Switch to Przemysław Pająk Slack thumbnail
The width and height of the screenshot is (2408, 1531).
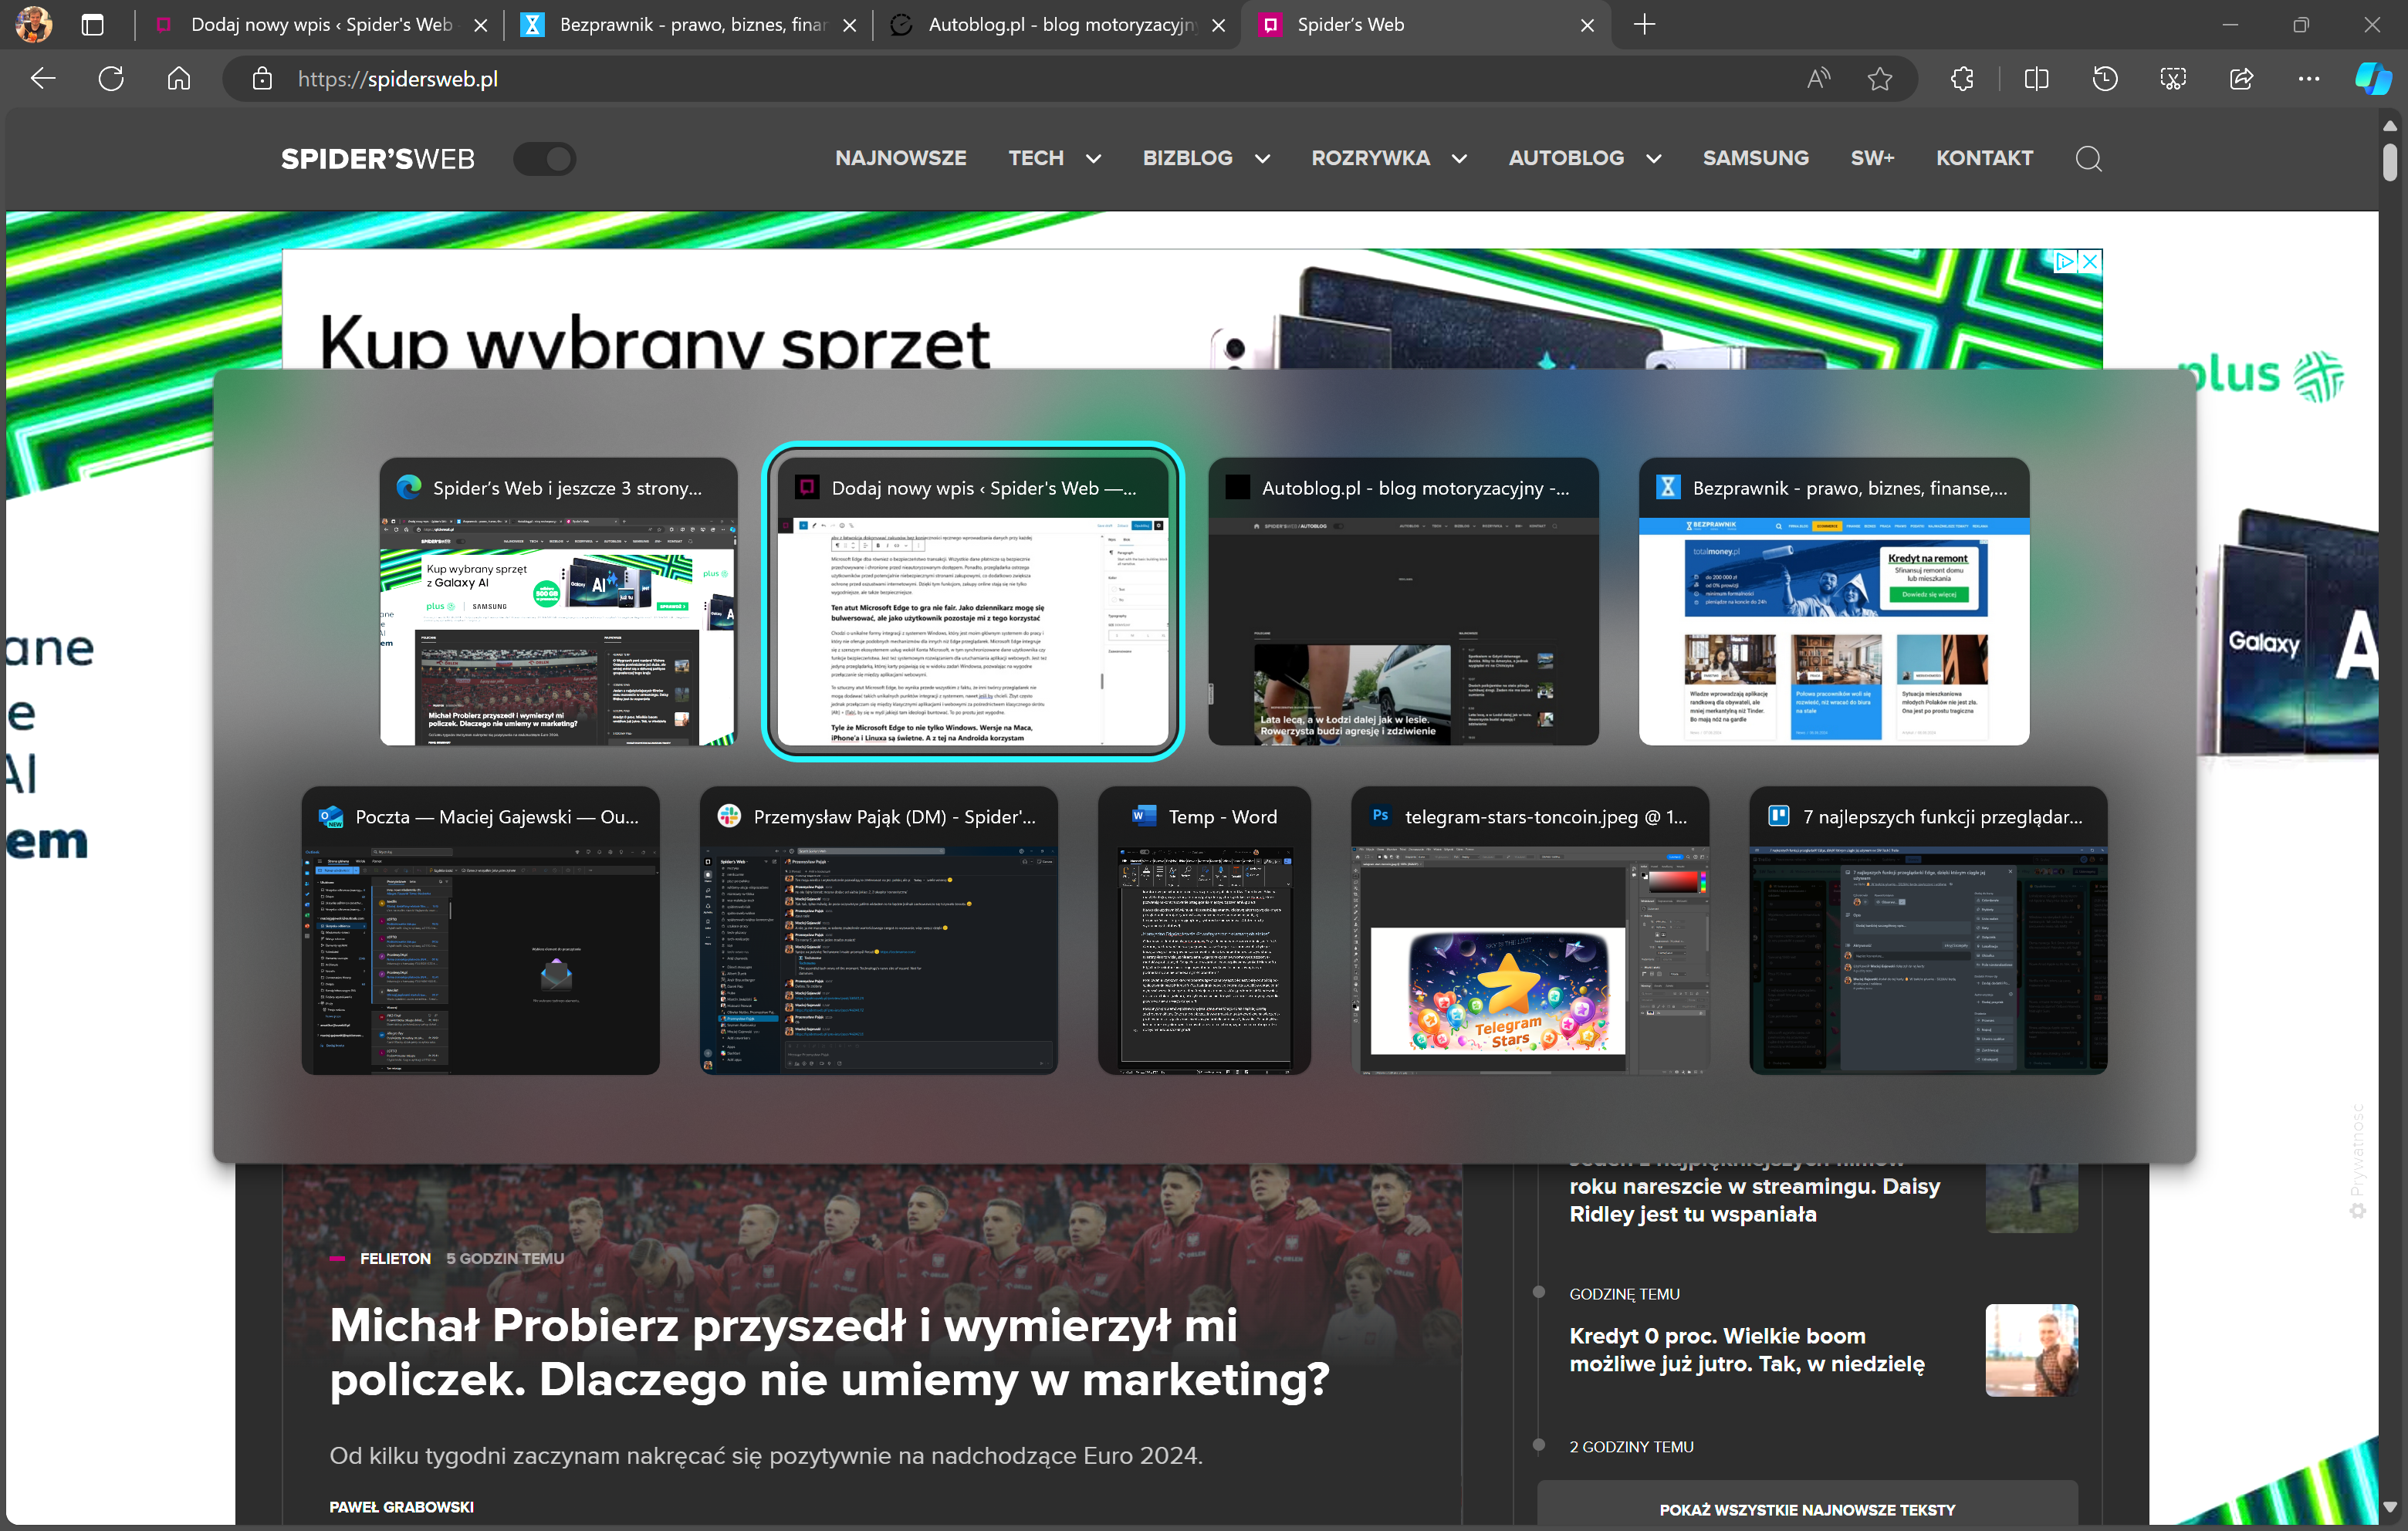[878, 930]
